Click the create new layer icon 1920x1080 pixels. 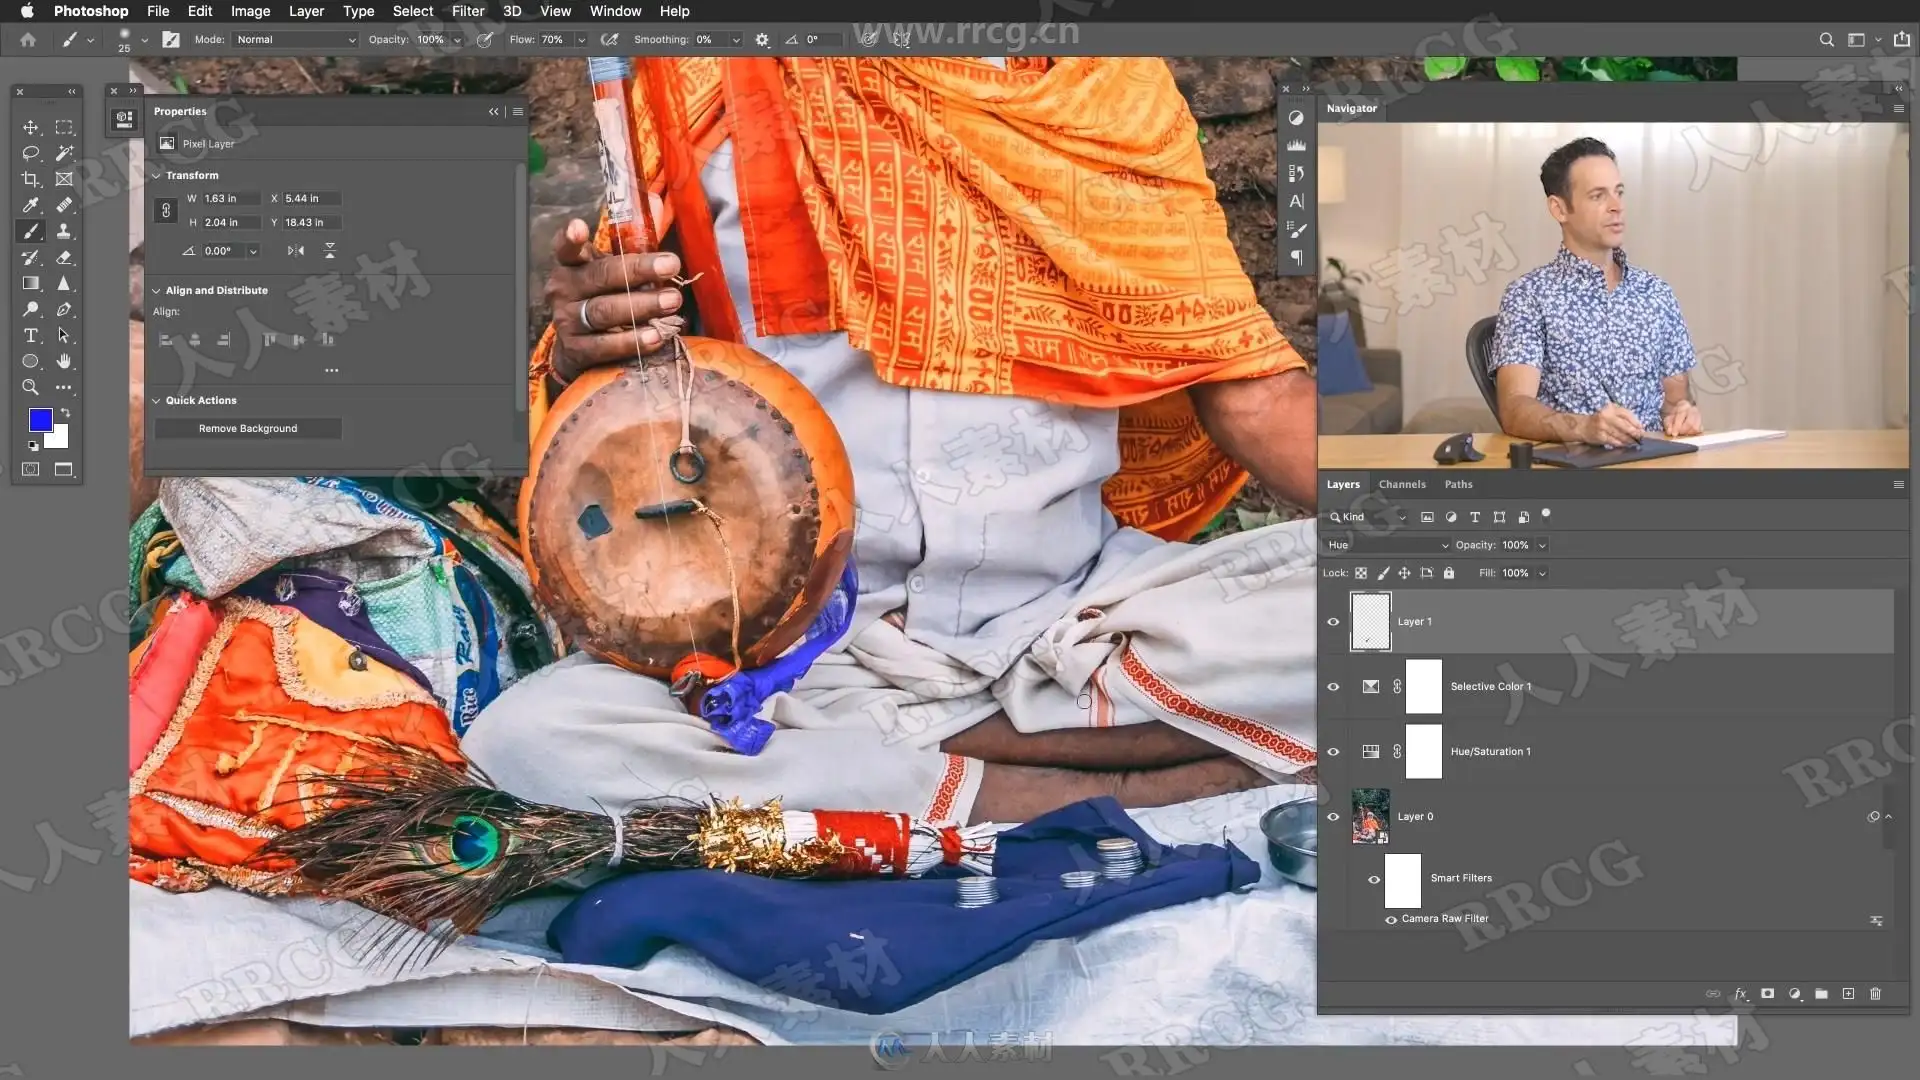point(1848,994)
